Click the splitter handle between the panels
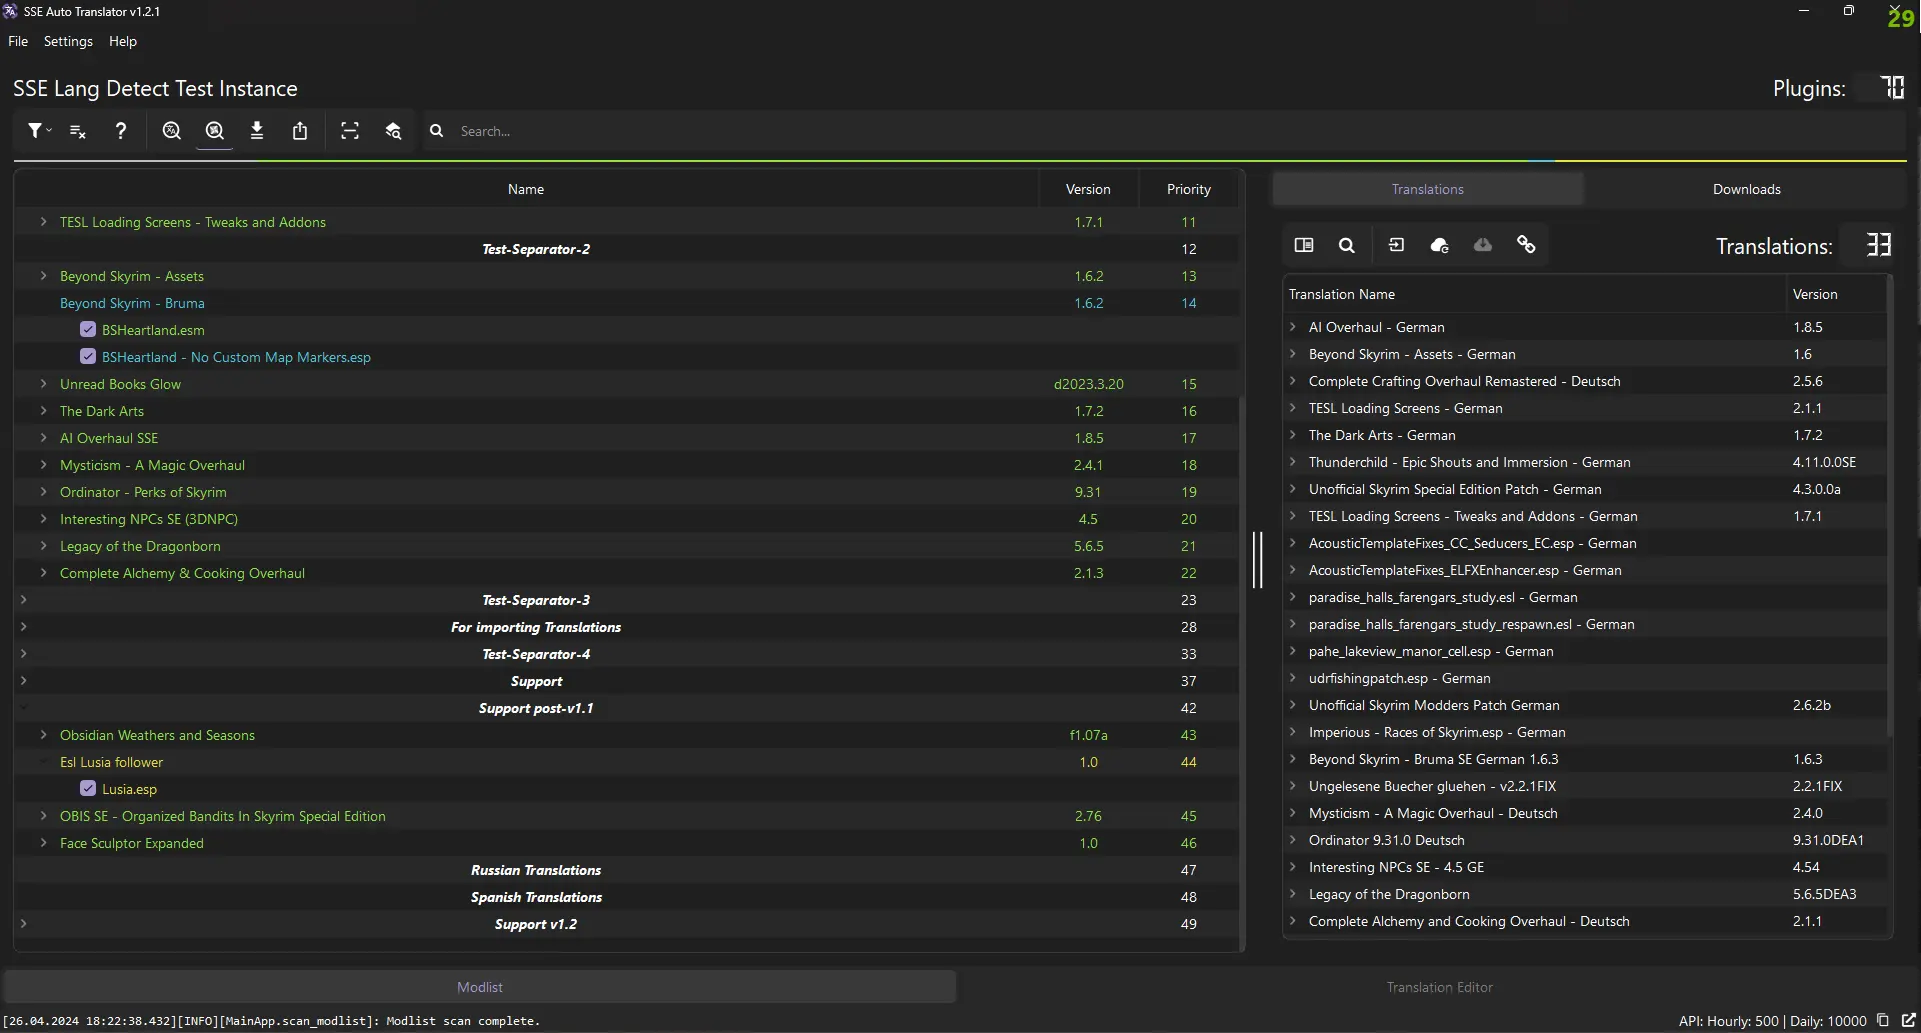This screenshot has height=1033, width=1921. [x=1258, y=560]
